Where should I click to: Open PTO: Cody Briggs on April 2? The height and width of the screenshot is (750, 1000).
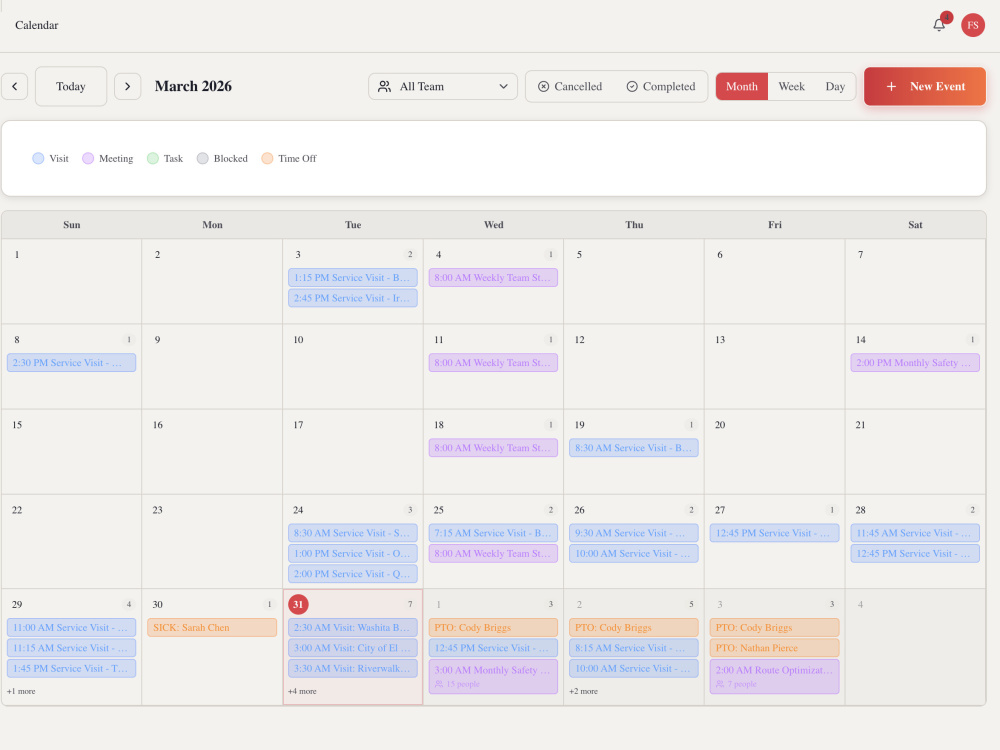coord(634,628)
